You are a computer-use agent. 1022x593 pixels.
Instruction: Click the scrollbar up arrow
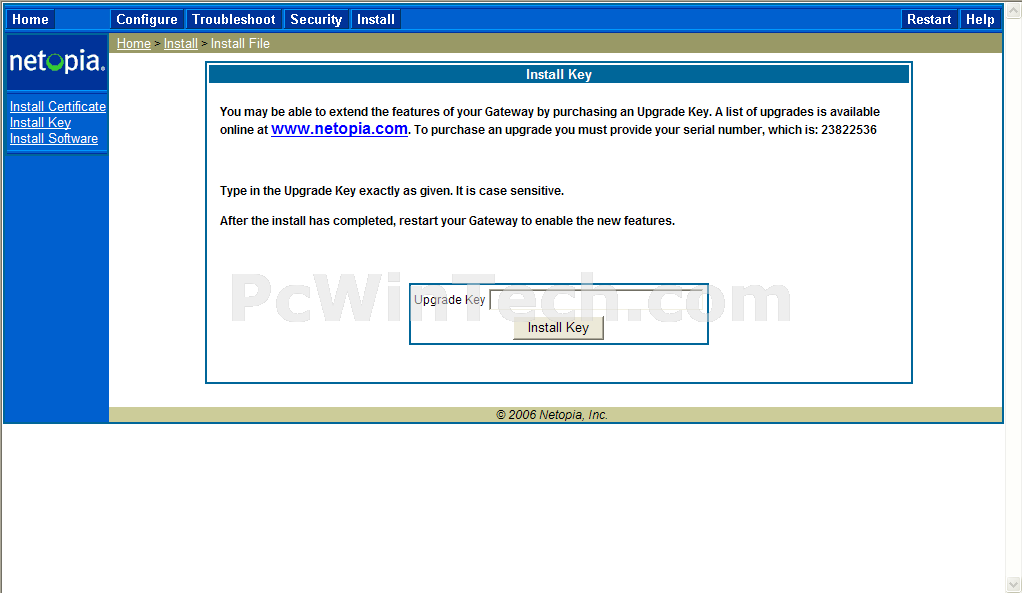coord(1014,10)
